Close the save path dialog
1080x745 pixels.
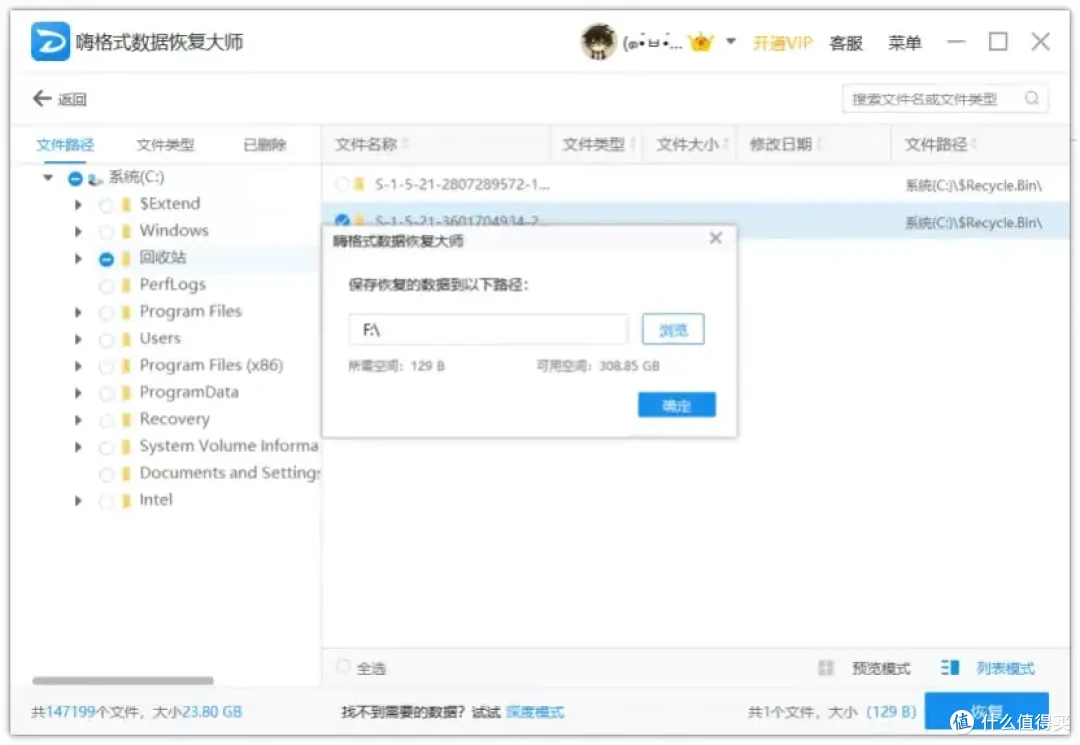(x=716, y=238)
